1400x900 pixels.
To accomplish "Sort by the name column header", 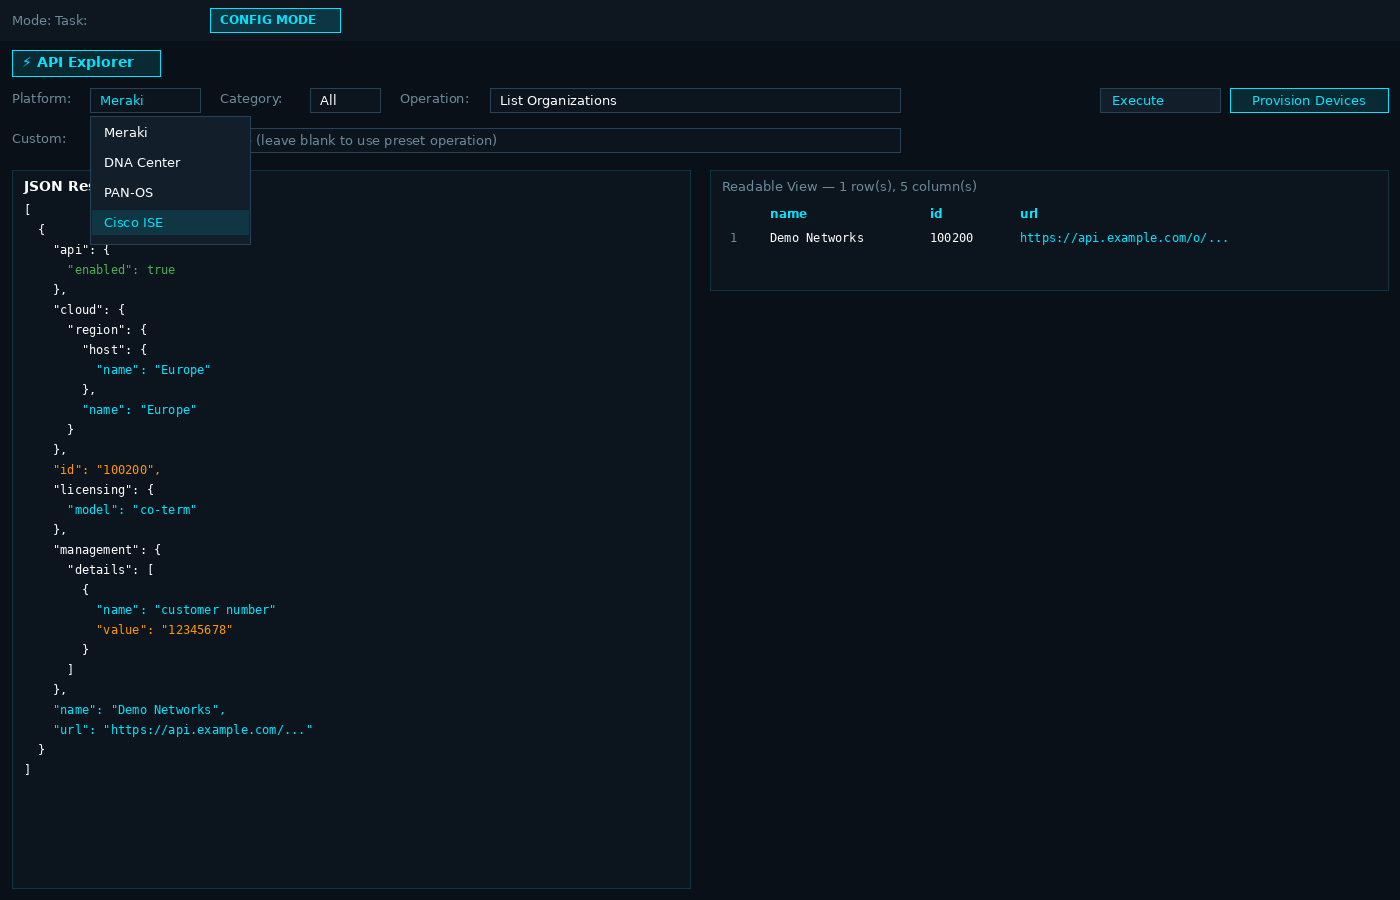I will pyautogui.click(x=789, y=213).
